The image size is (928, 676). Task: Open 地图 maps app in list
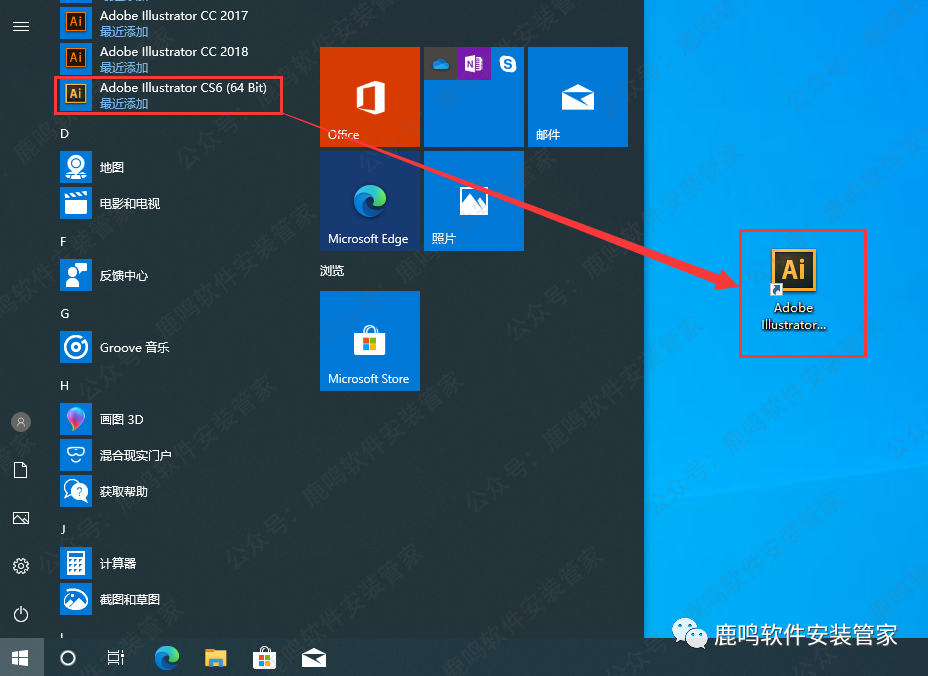tap(110, 167)
